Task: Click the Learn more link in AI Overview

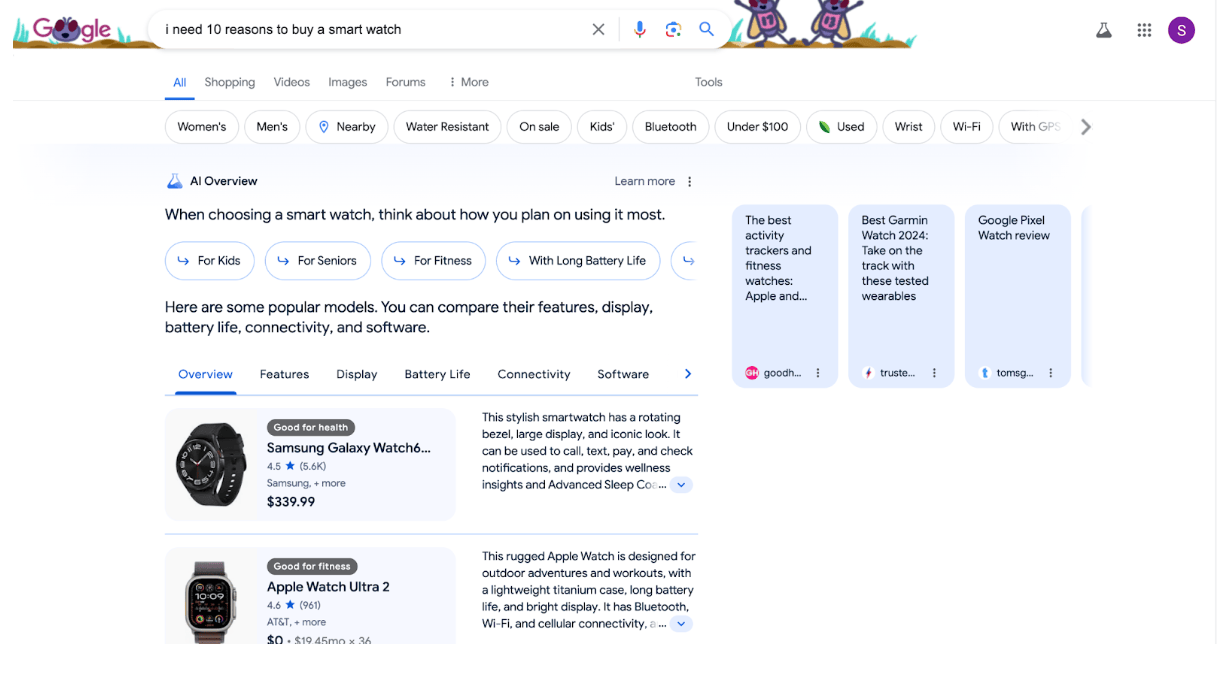Action: pos(645,181)
